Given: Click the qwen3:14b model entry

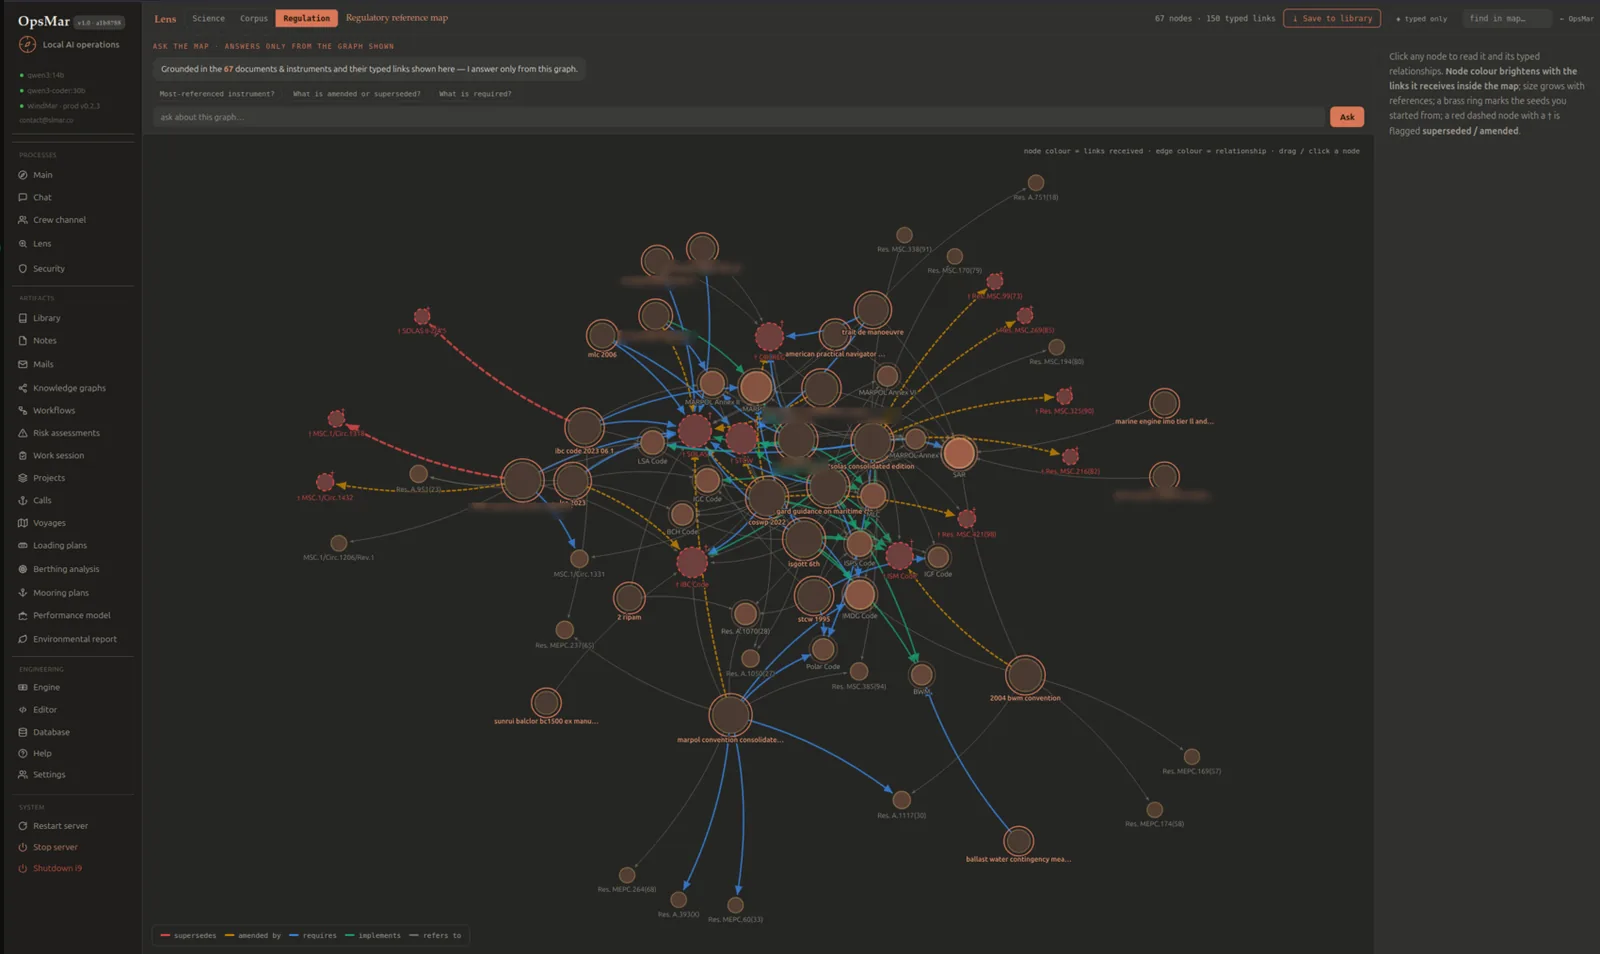Looking at the screenshot, I should coord(45,75).
